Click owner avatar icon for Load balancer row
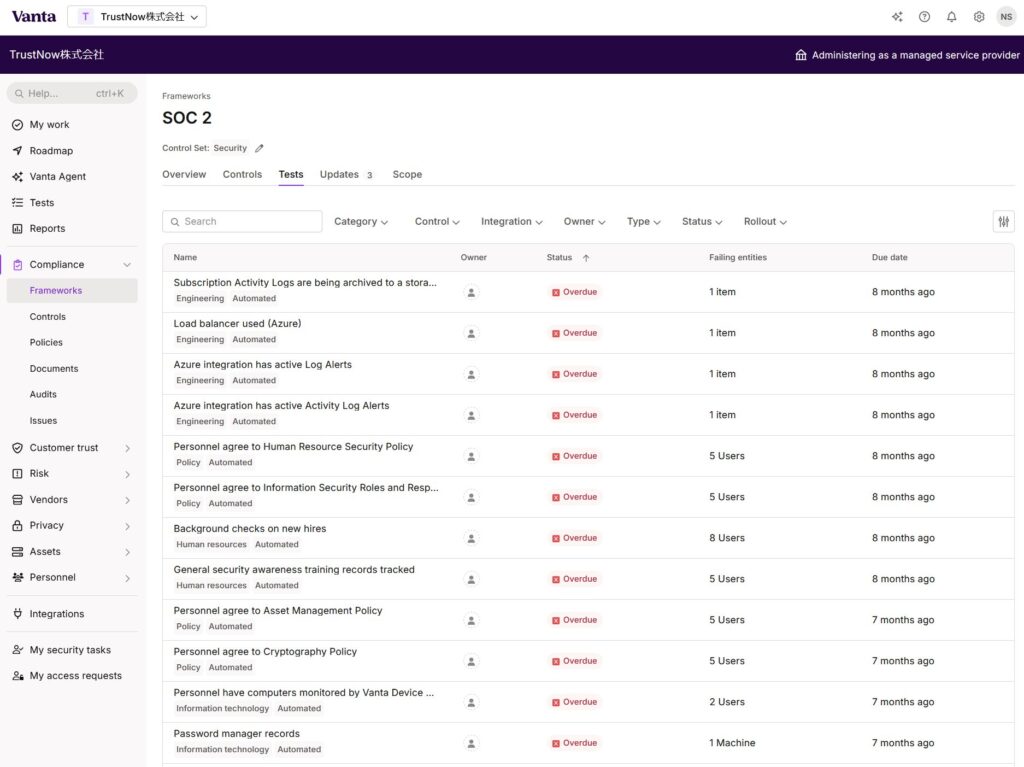The height and width of the screenshot is (767, 1024). pos(472,333)
